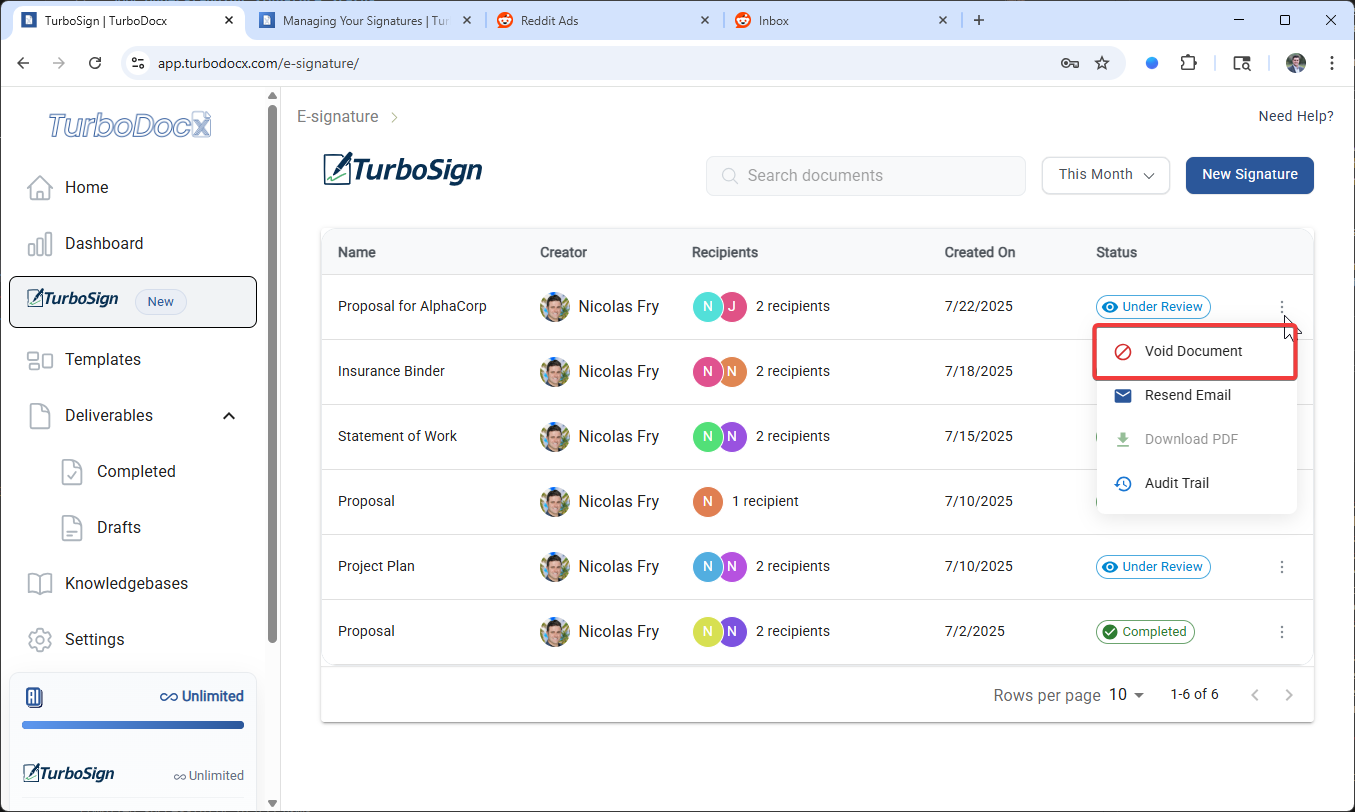This screenshot has width=1355, height=812.
Task: Choose Download PDF from the menu
Action: (x=1196, y=439)
